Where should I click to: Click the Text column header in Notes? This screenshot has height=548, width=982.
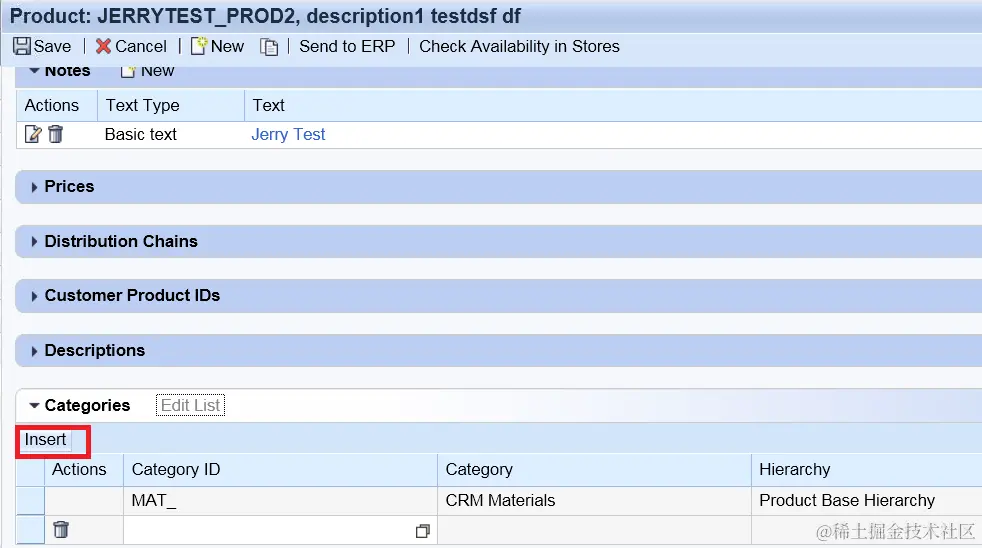(613, 105)
